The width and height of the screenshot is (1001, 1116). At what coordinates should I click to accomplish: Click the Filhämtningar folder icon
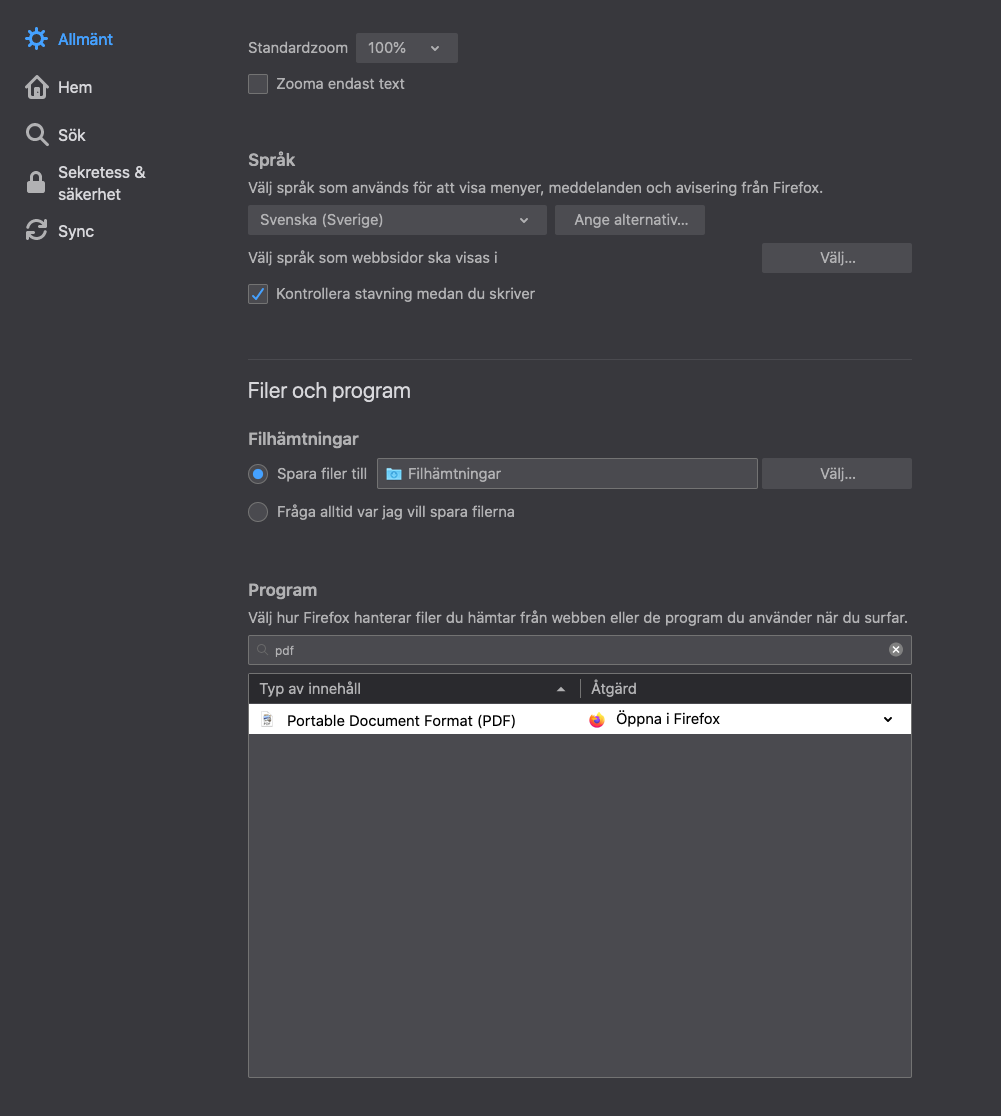[394, 474]
